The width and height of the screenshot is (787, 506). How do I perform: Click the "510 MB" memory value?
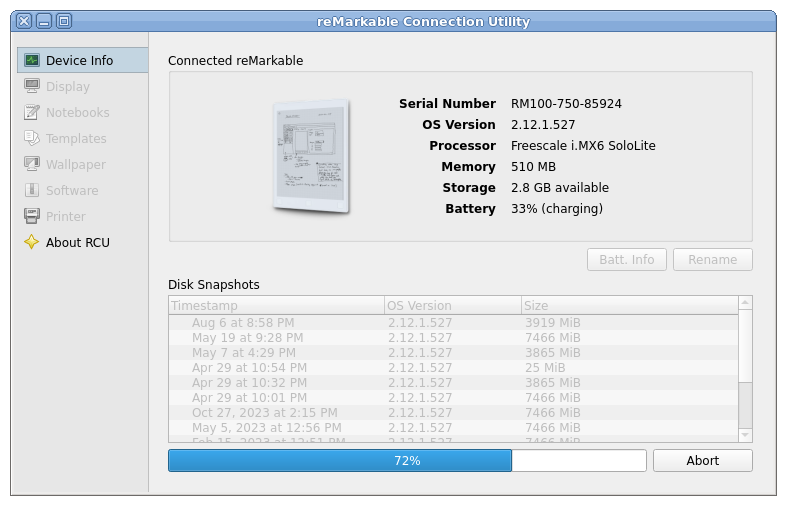point(533,167)
